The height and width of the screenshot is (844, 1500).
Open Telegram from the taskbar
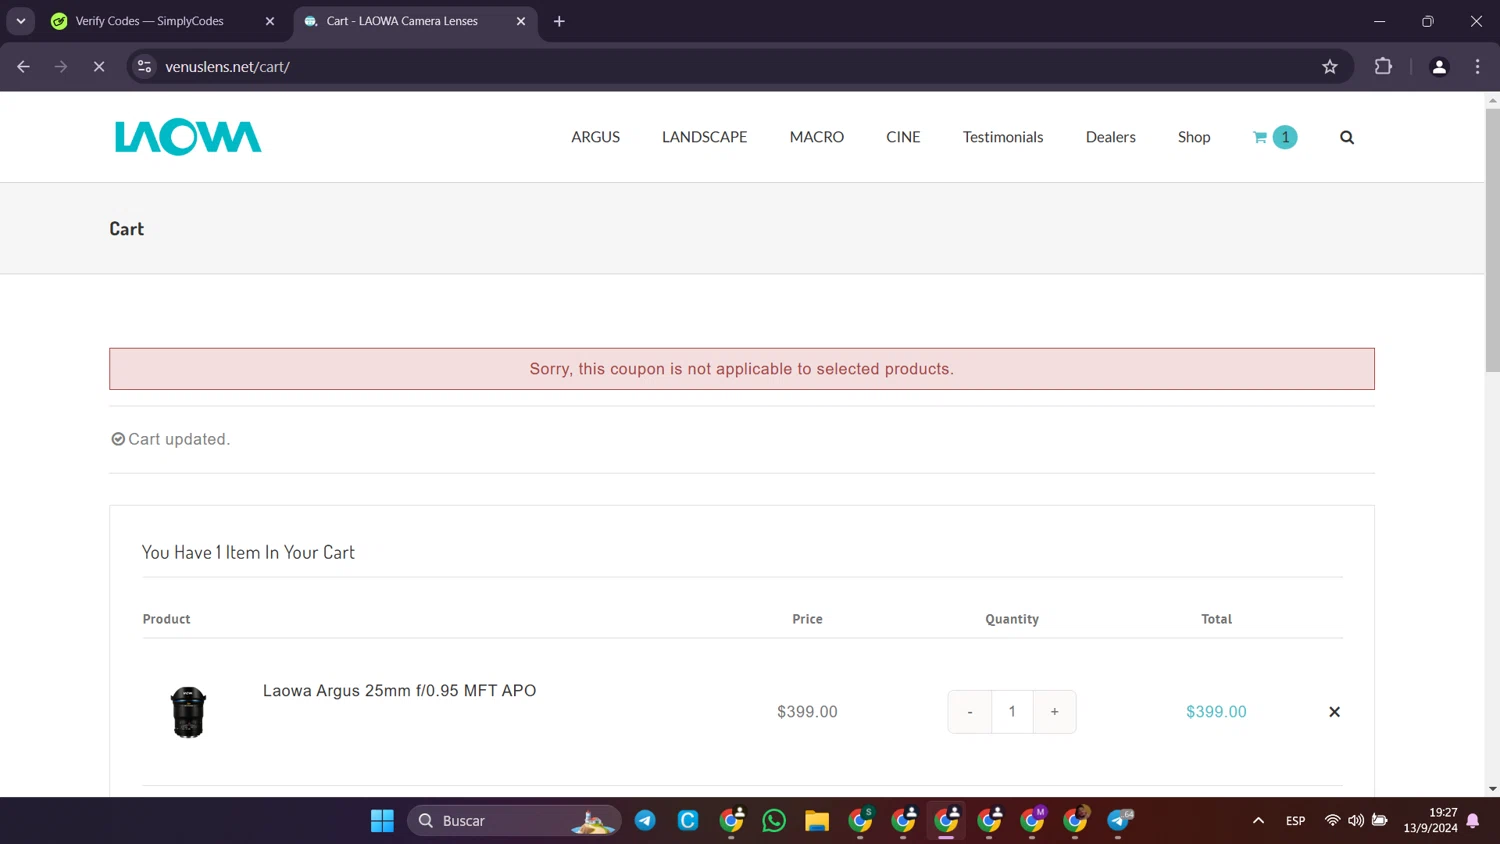coord(645,821)
